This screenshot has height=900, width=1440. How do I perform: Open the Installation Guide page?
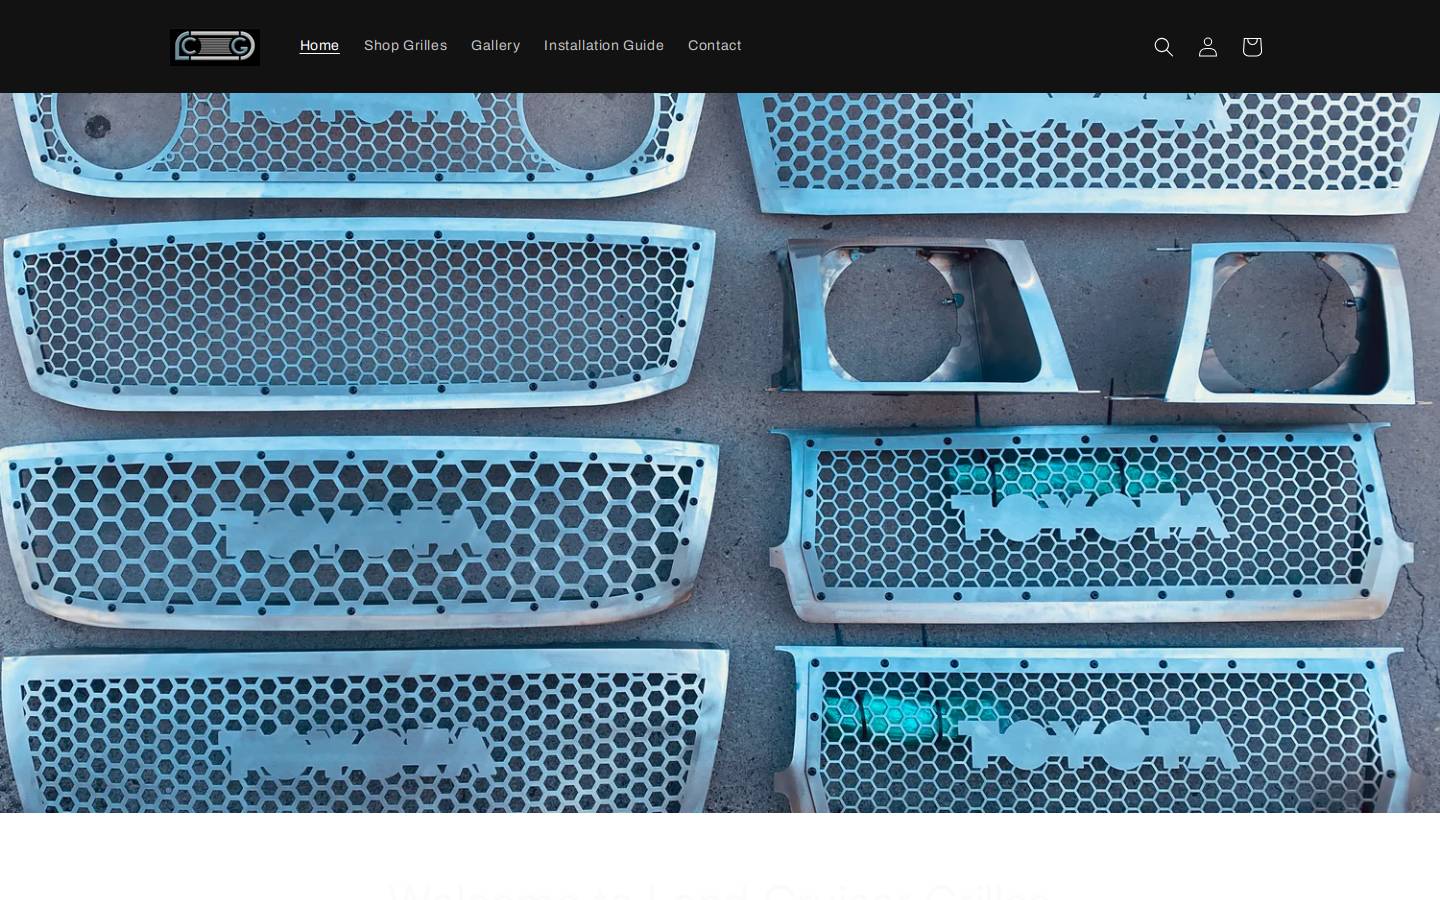tap(603, 46)
